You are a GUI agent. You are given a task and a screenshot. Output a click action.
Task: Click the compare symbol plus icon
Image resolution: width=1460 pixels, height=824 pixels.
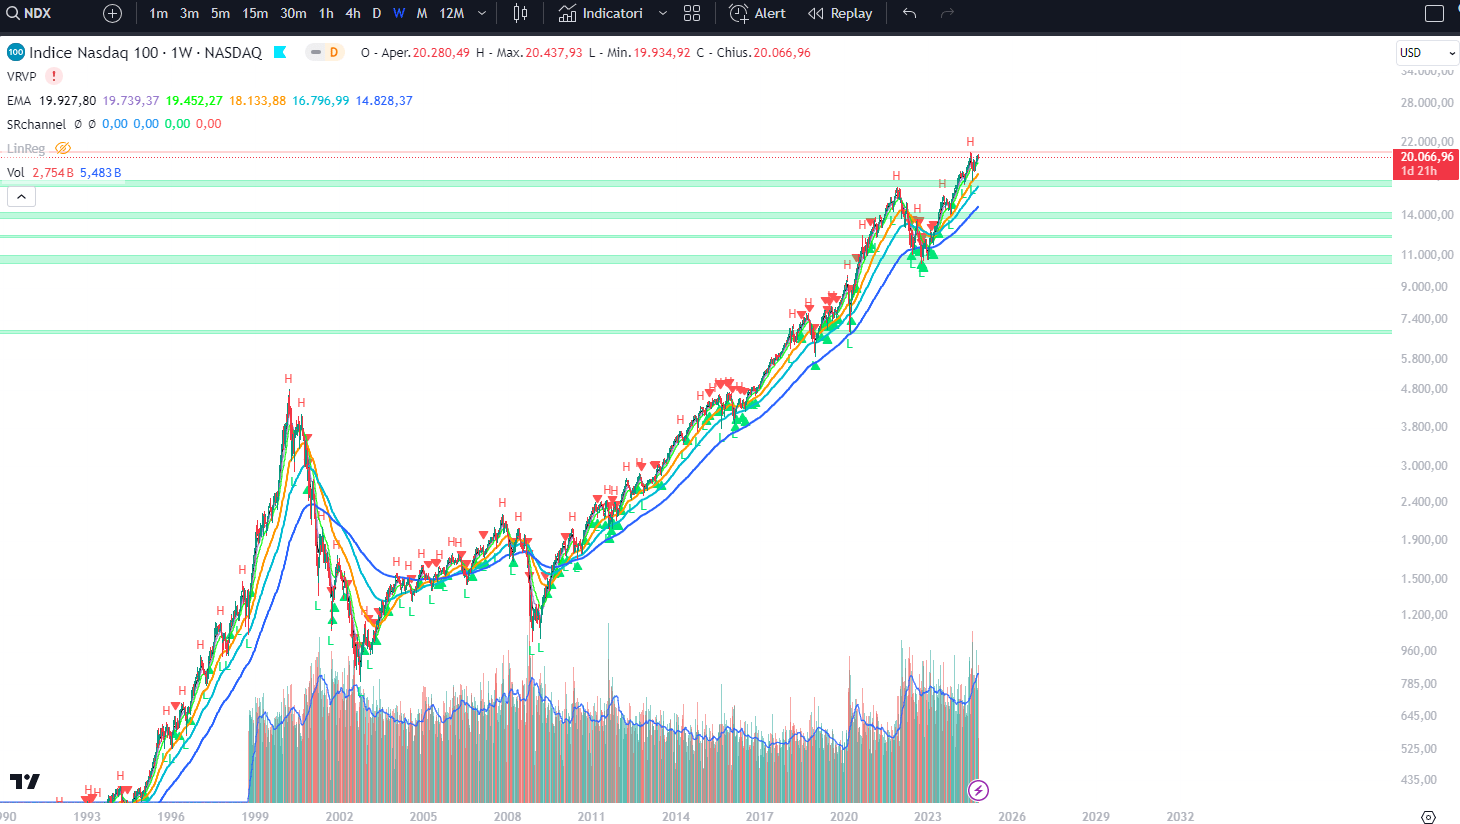click(111, 14)
